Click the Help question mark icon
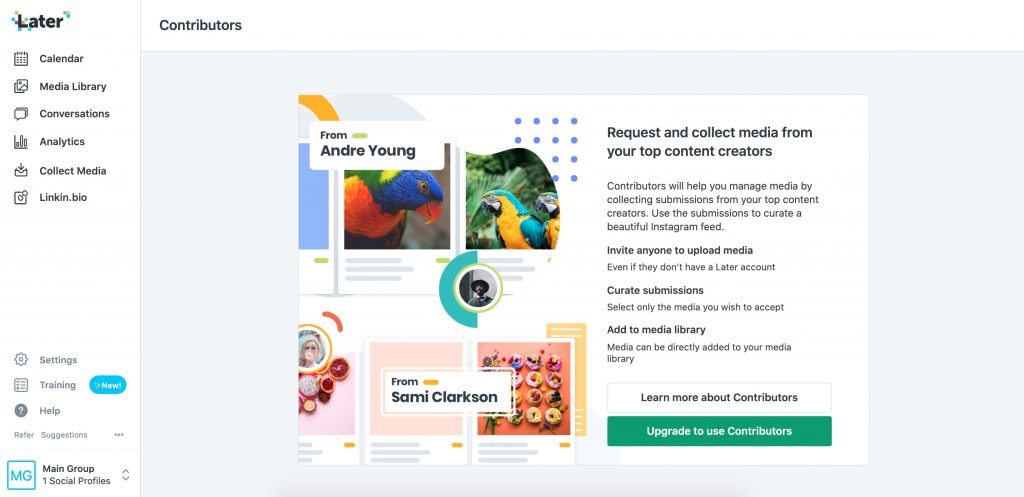Screen dimensions: 1024x497 [x=21, y=411]
